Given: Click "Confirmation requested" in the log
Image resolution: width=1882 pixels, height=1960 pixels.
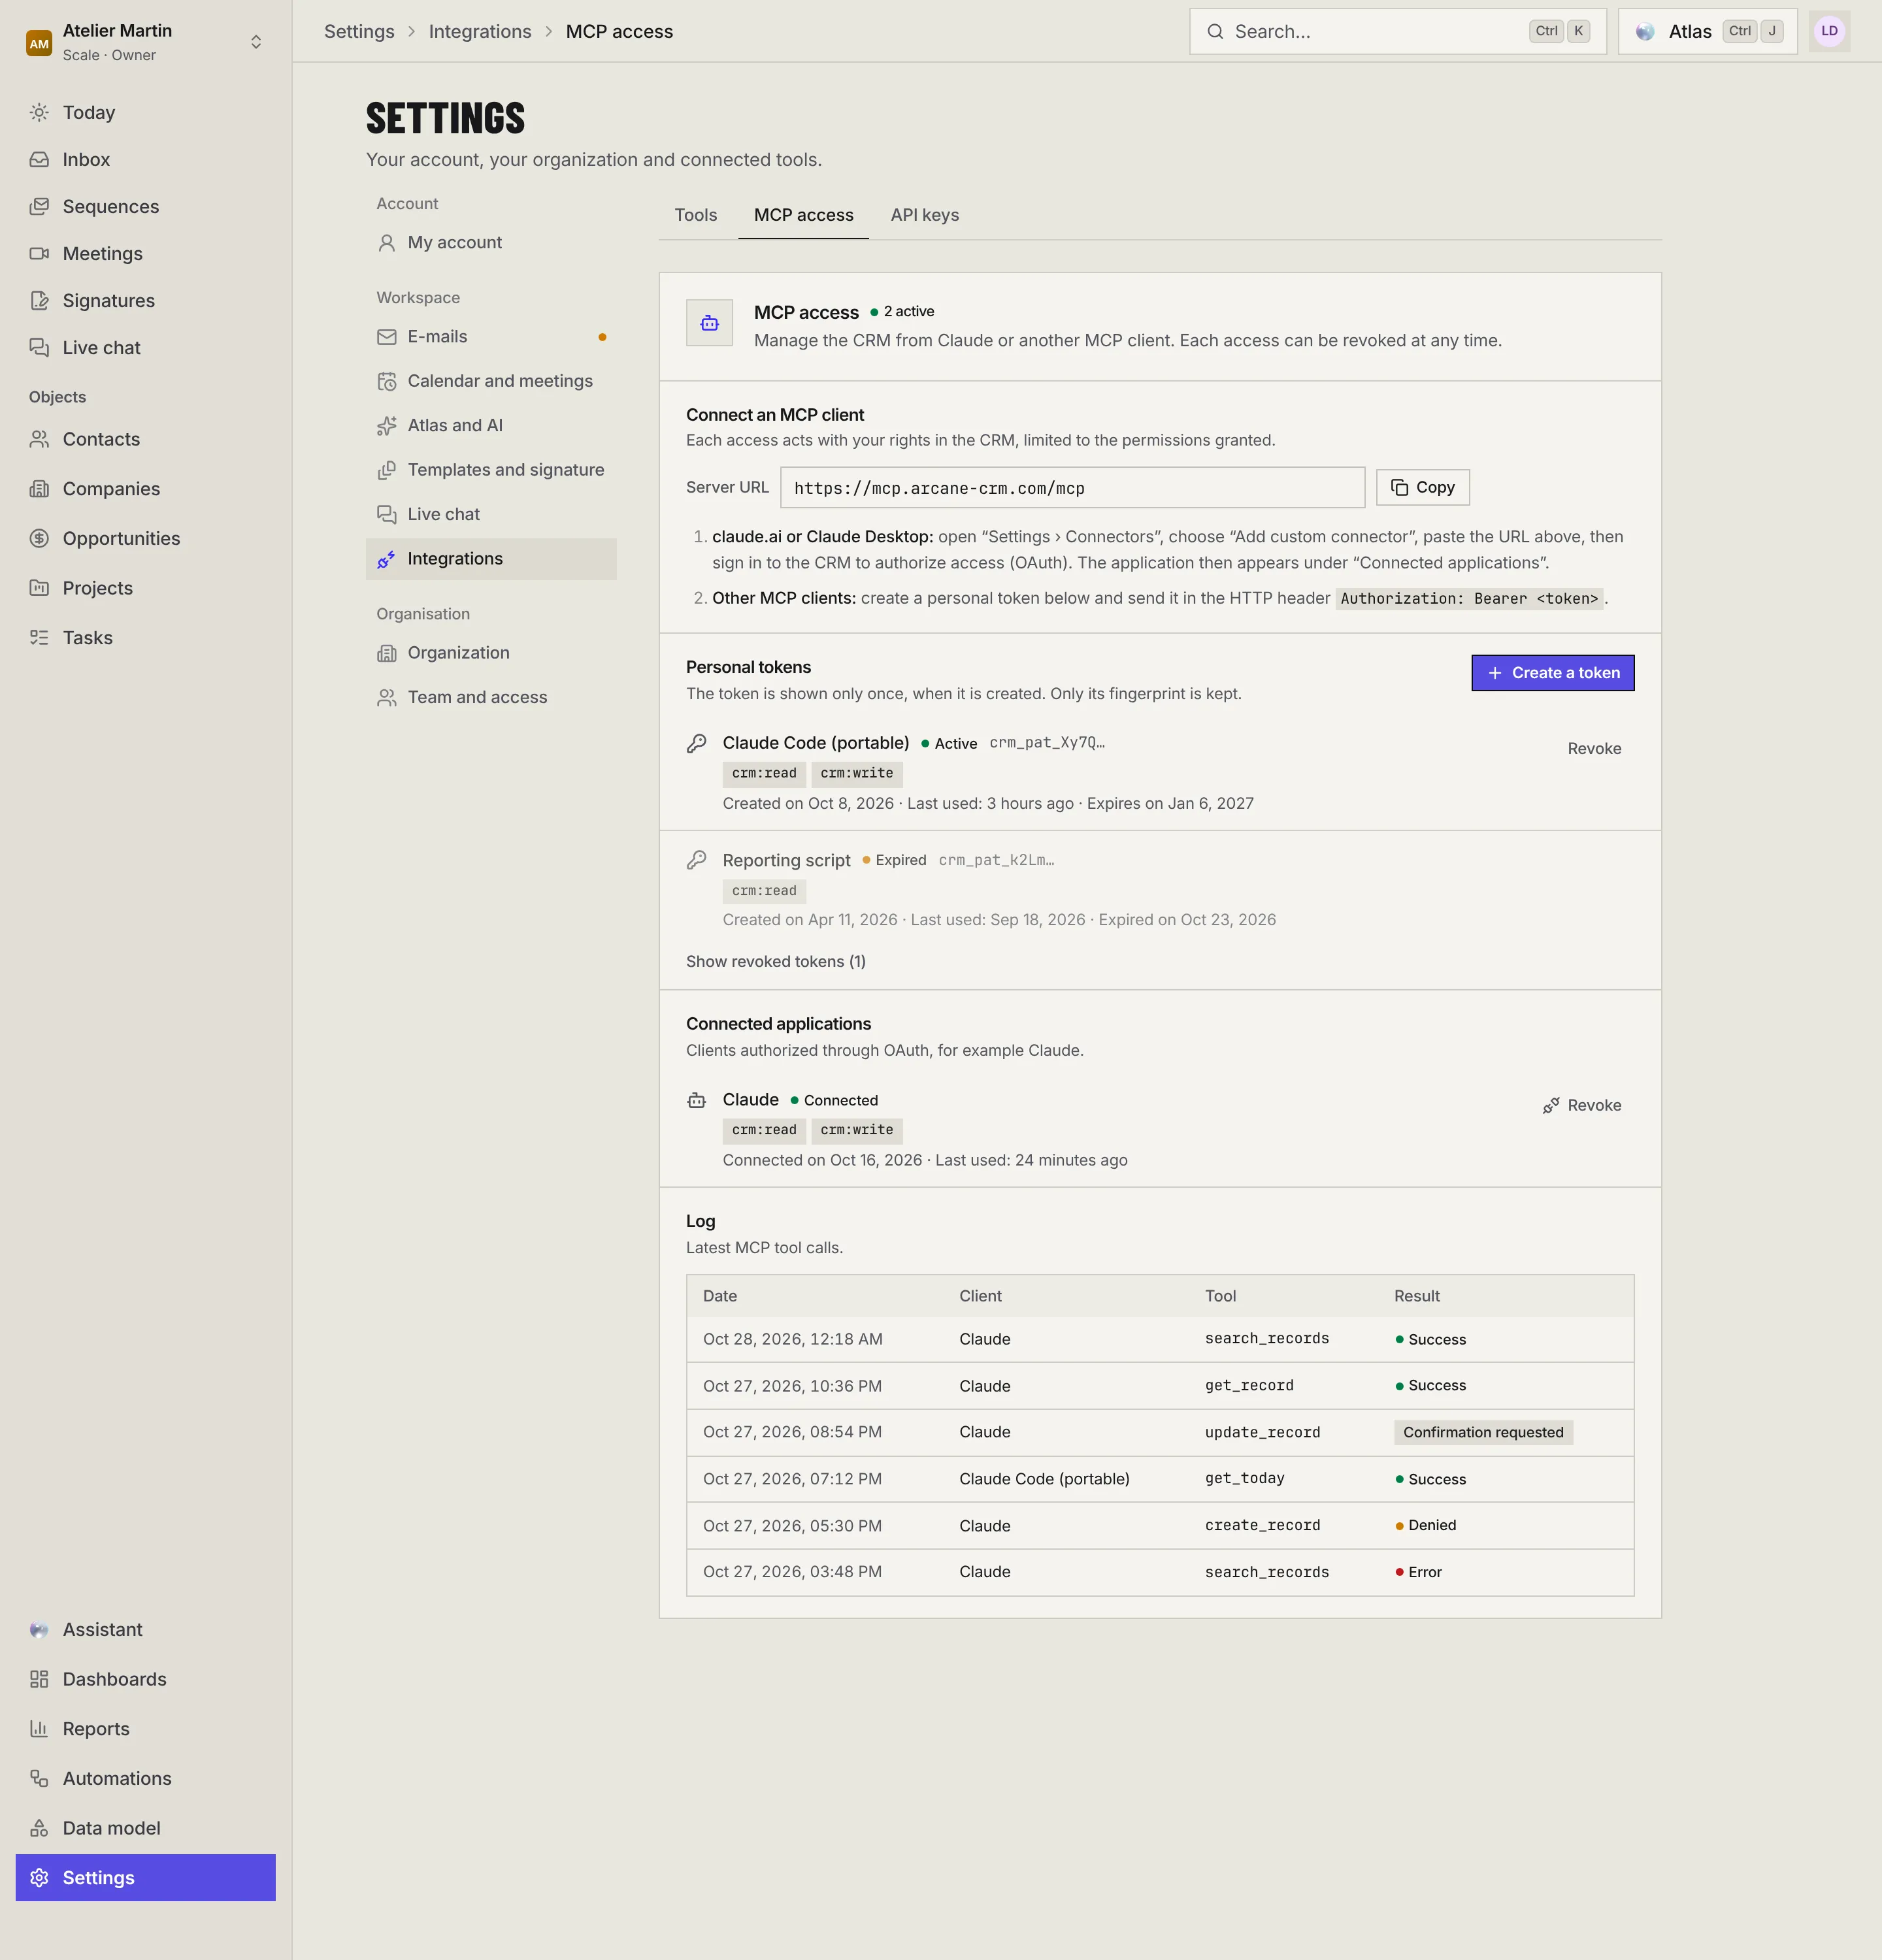Looking at the screenshot, I should [x=1483, y=1432].
